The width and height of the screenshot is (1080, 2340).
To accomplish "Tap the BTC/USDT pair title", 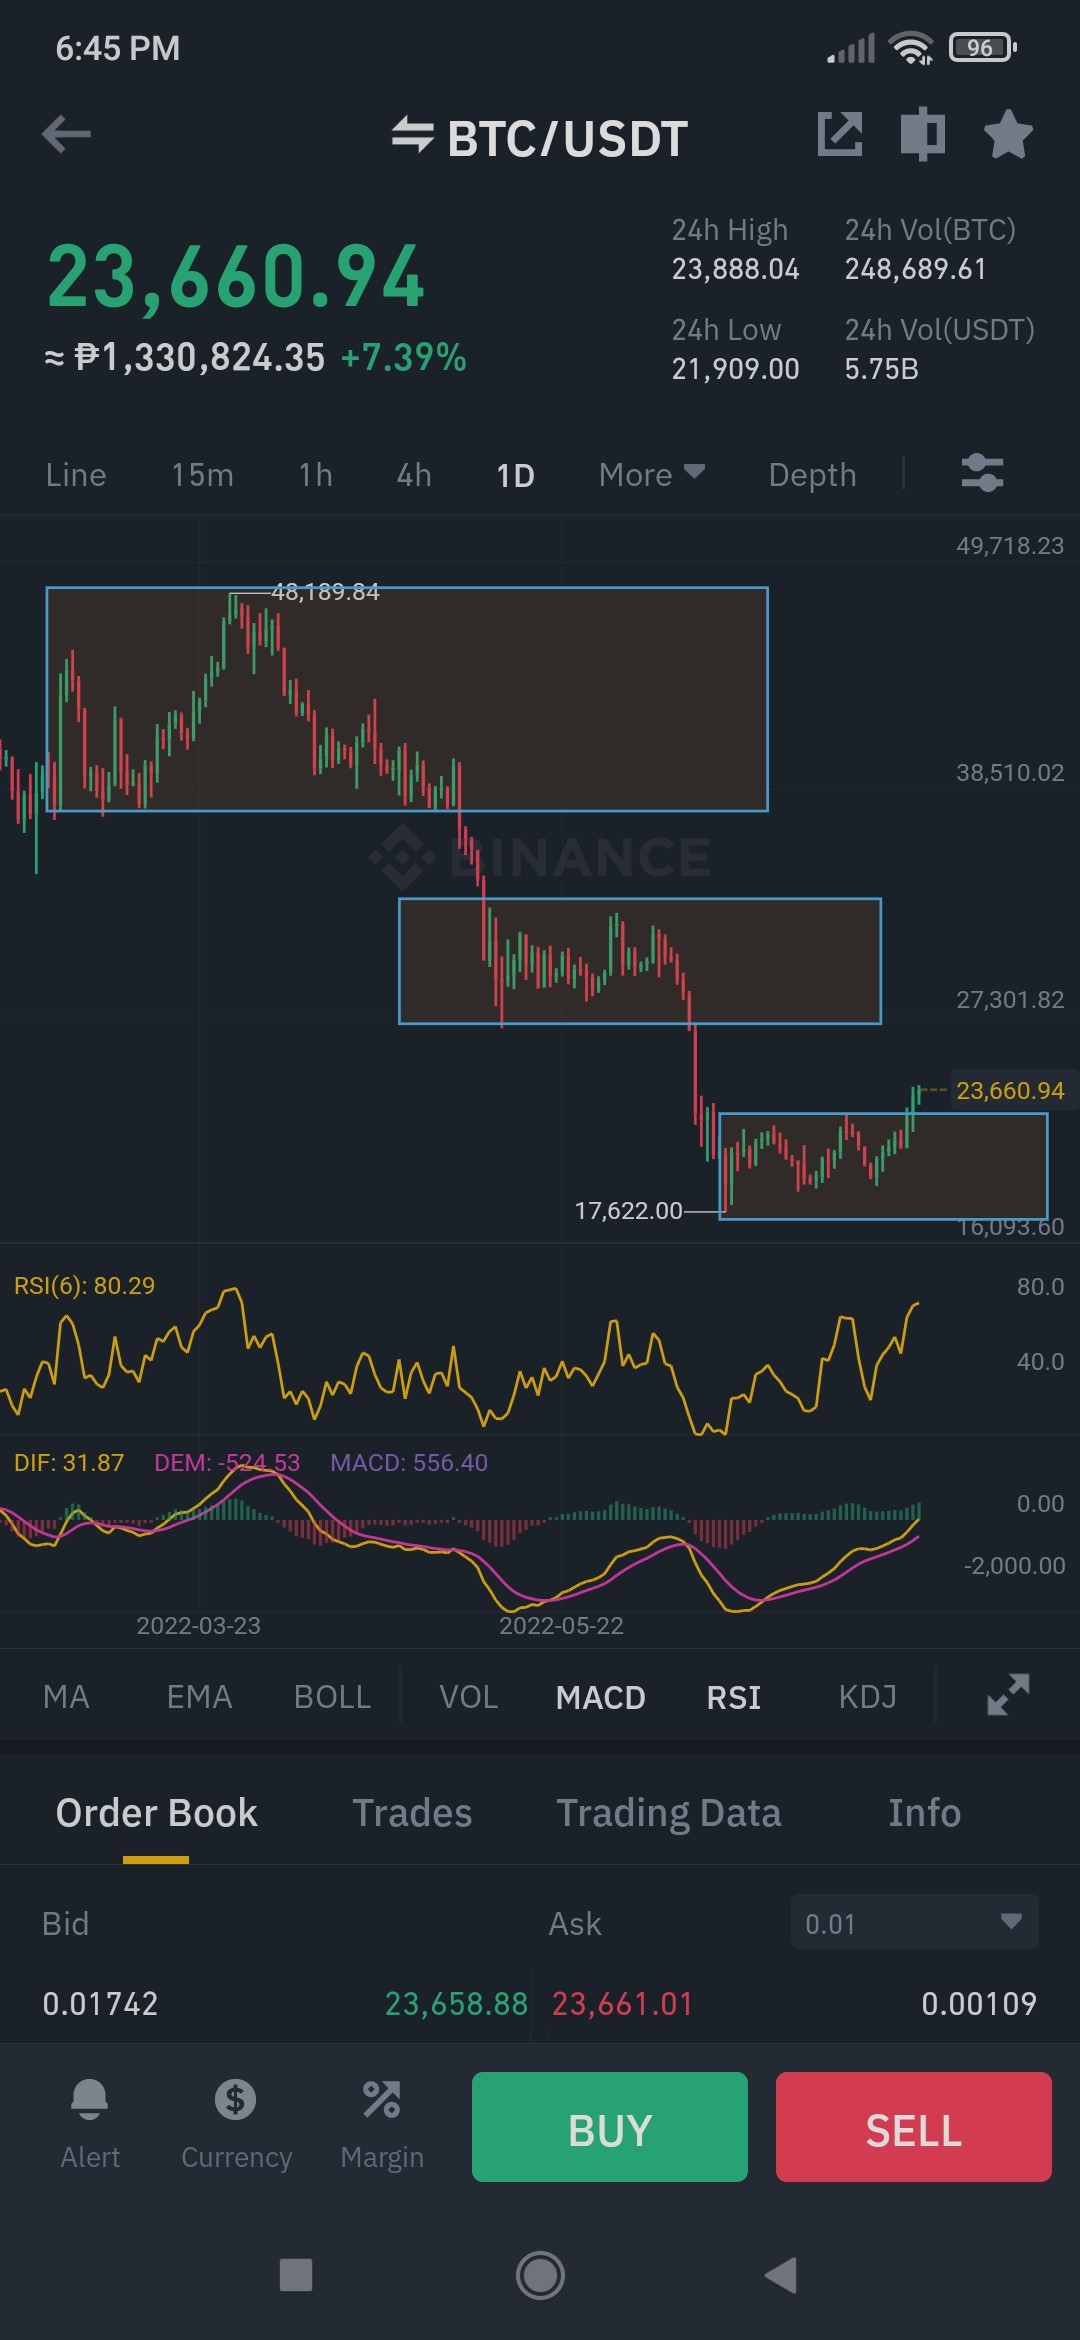I will coord(567,138).
